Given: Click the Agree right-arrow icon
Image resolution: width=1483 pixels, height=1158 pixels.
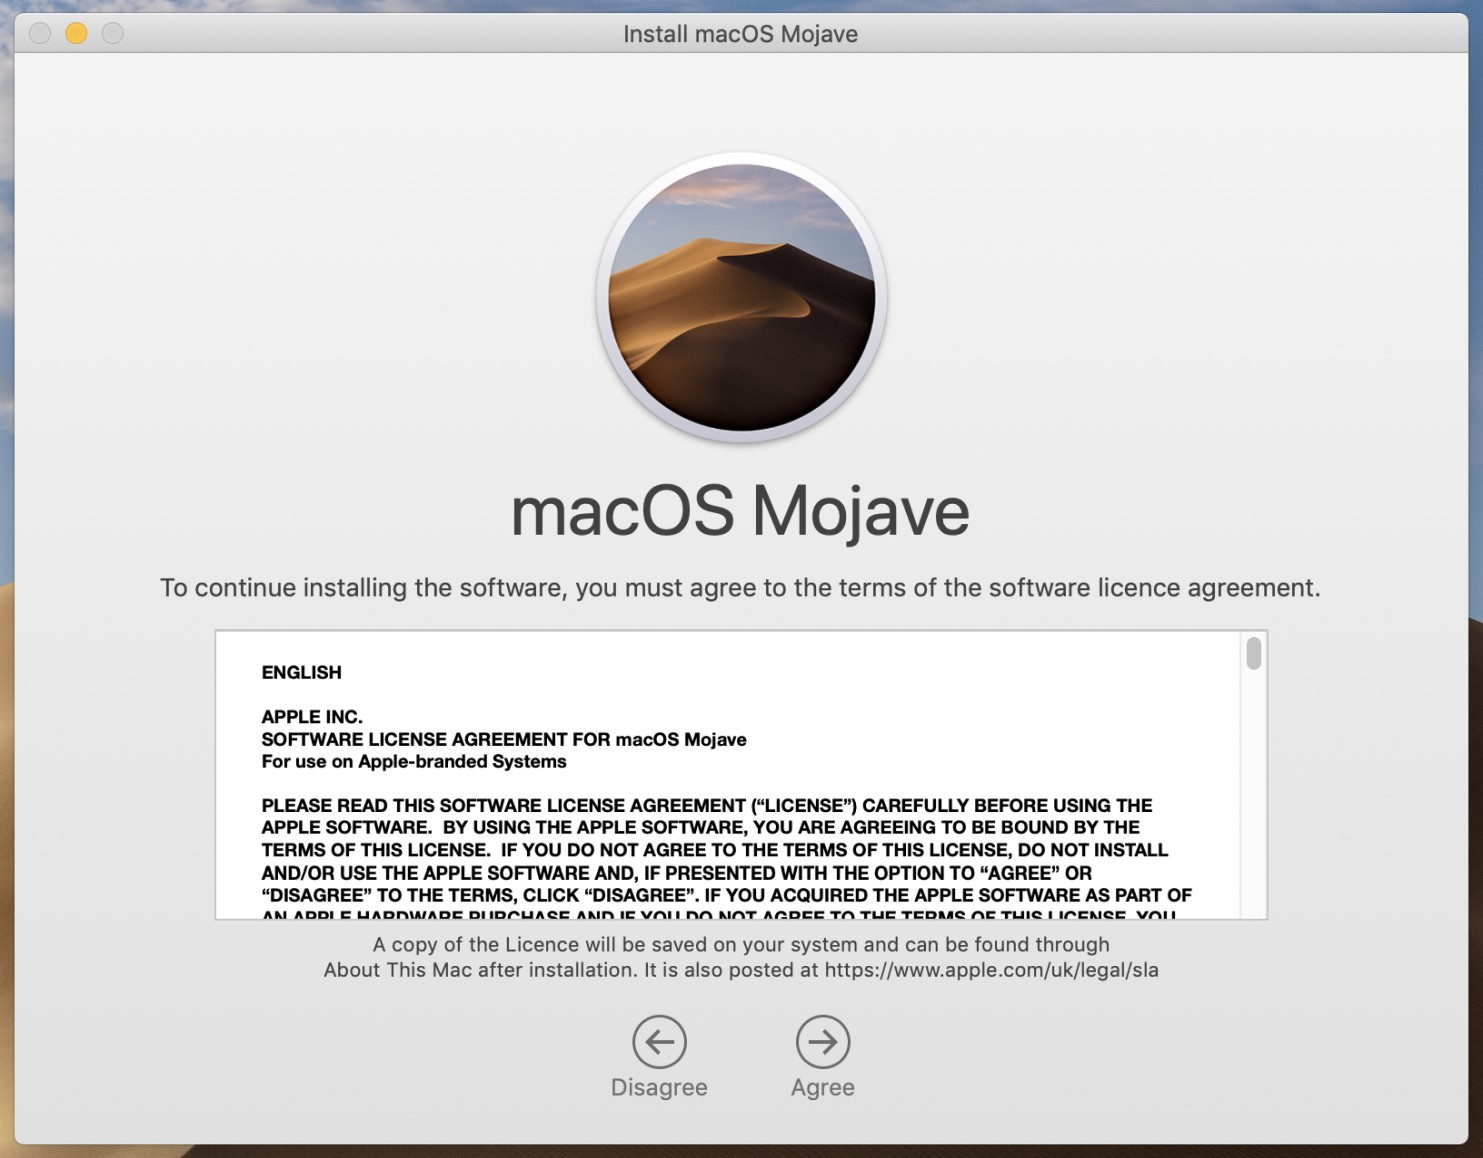Looking at the screenshot, I should coord(823,1042).
